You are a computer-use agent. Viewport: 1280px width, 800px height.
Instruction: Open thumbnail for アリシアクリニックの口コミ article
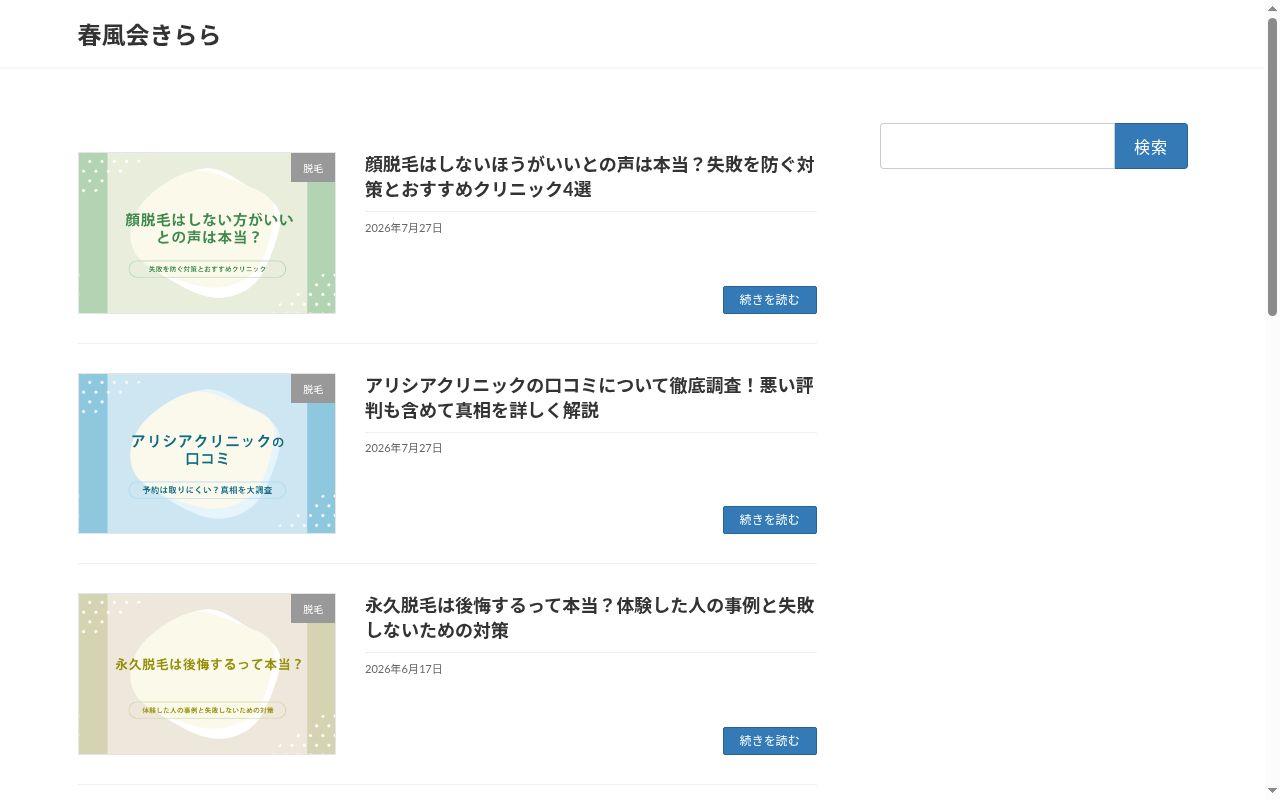pos(207,454)
